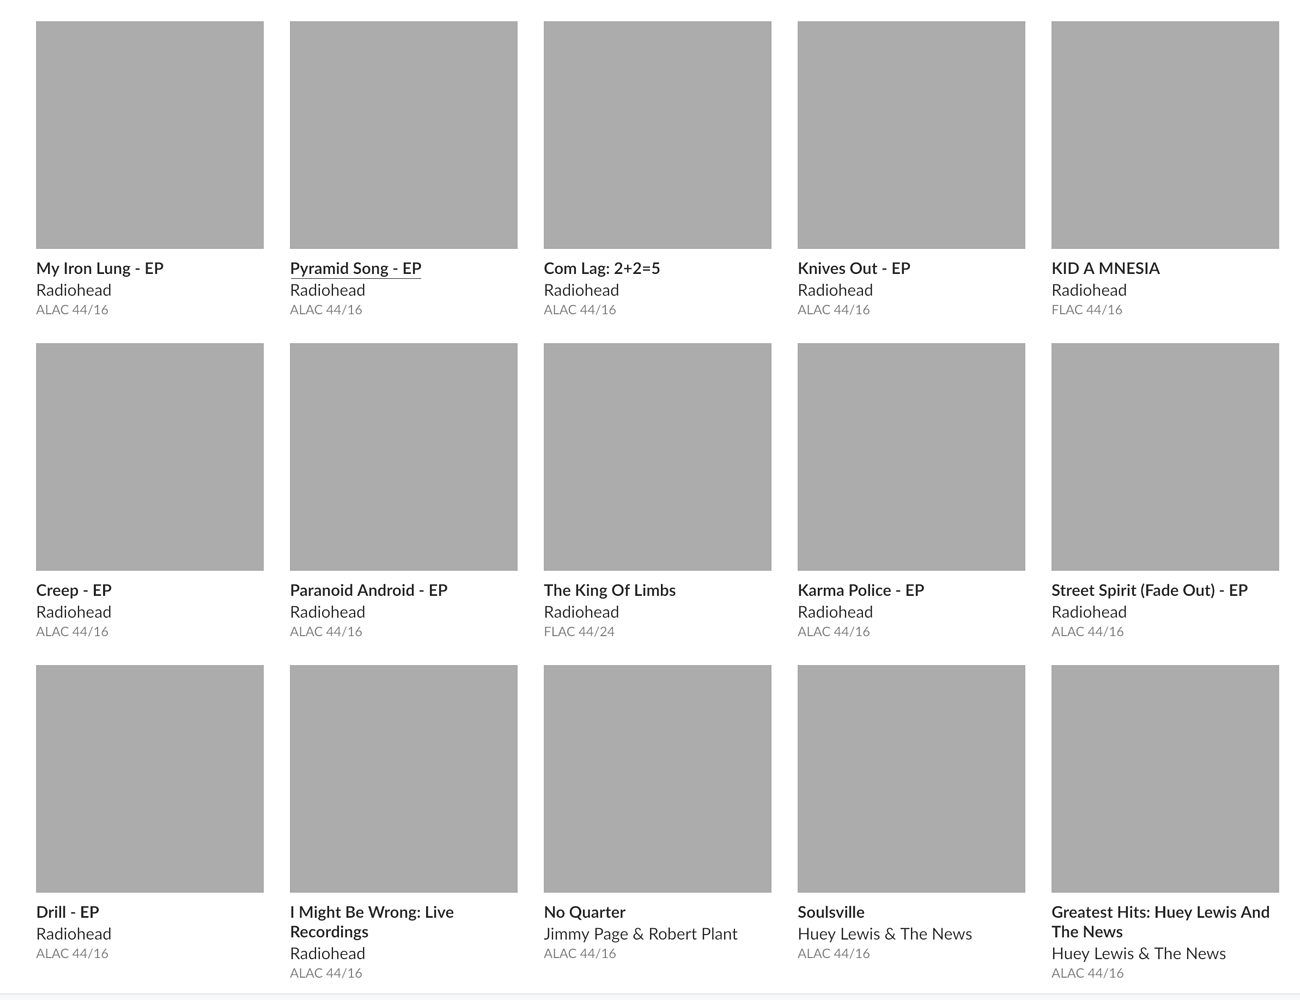Image resolution: width=1300 pixels, height=1000 pixels.
Task: Open the "Jimmy Page & Robert Plant" artist link
Action: click(x=641, y=934)
